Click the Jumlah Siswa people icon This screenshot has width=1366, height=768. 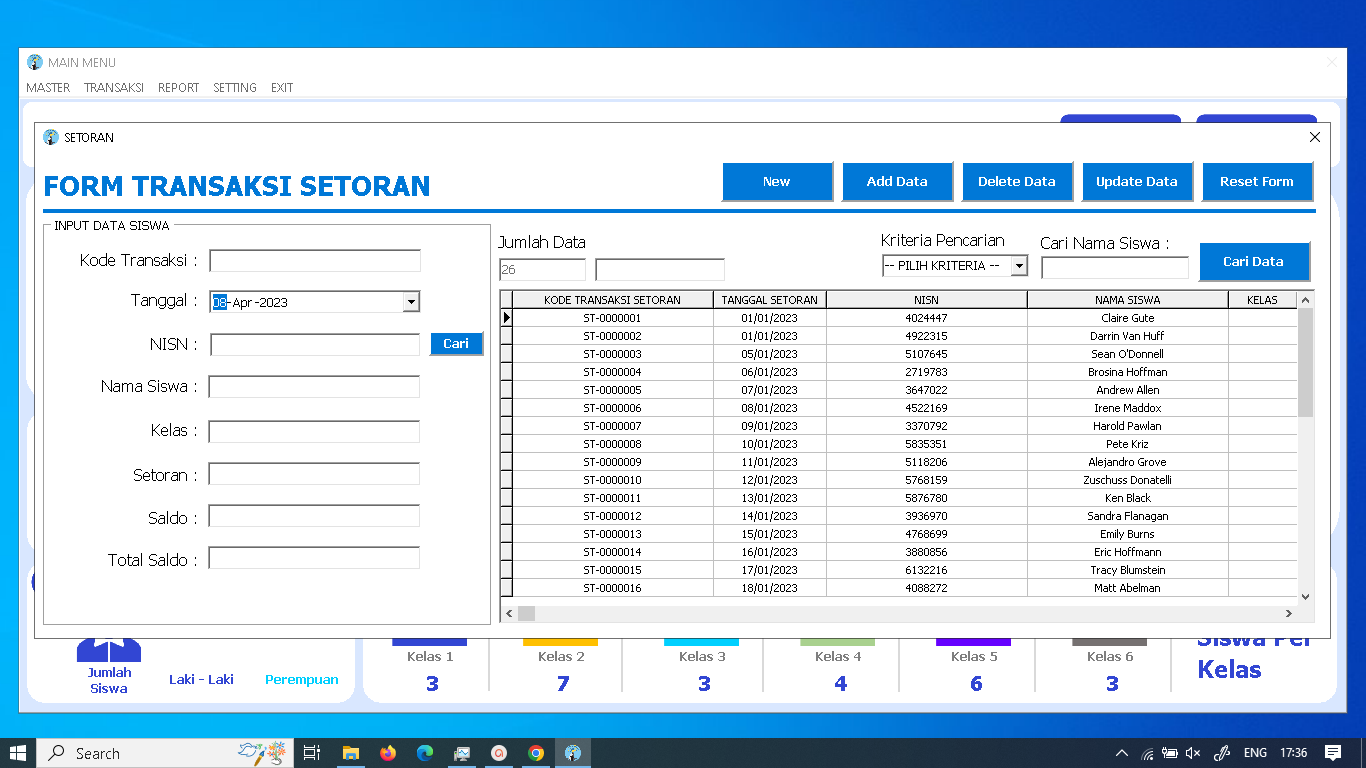click(x=108, y=648)
